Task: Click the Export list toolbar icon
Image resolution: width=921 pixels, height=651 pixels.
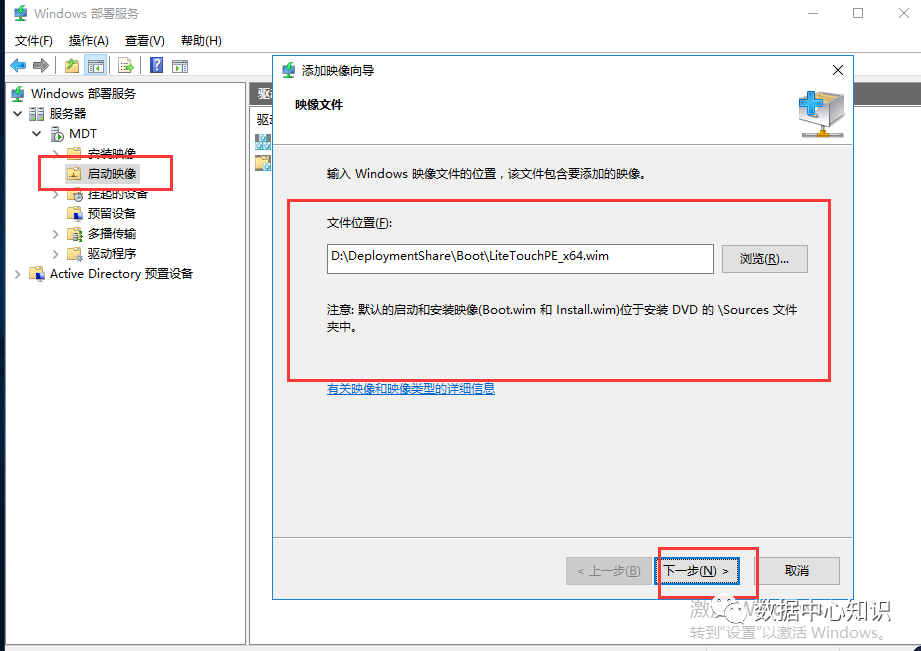Action: [126, 65]
